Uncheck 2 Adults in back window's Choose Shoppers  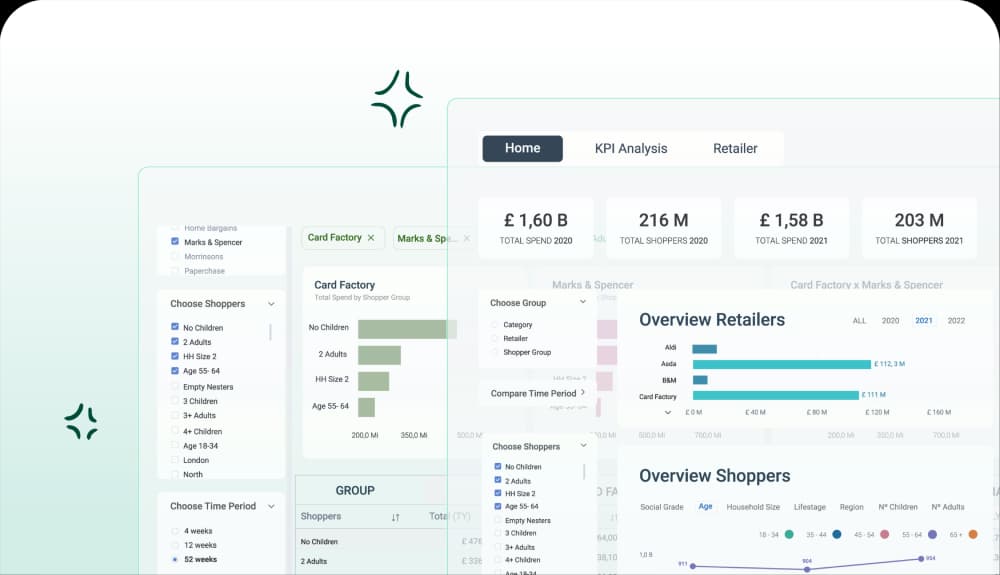tap(175, 342)
